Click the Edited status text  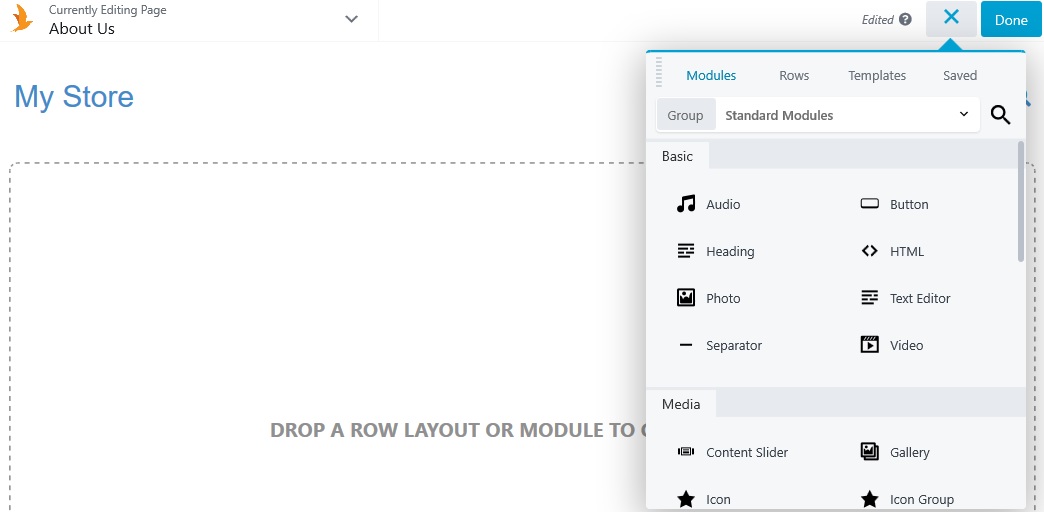pos(878,20)
